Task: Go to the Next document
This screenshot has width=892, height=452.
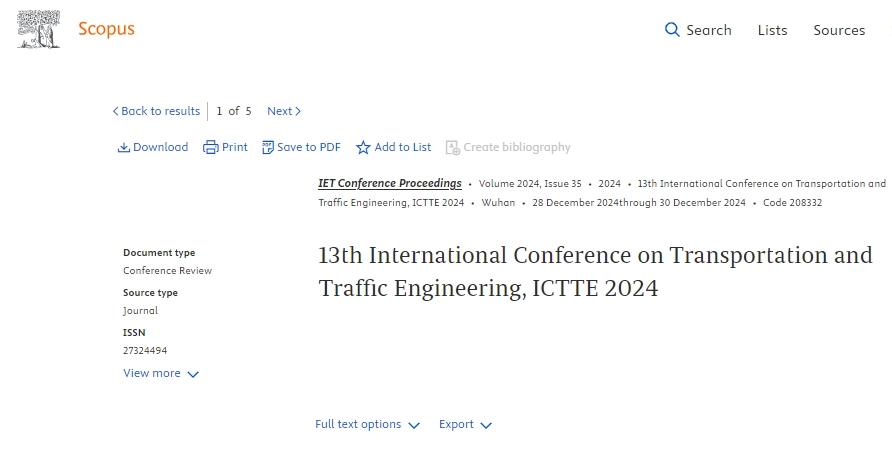Action: click(279, 111)
